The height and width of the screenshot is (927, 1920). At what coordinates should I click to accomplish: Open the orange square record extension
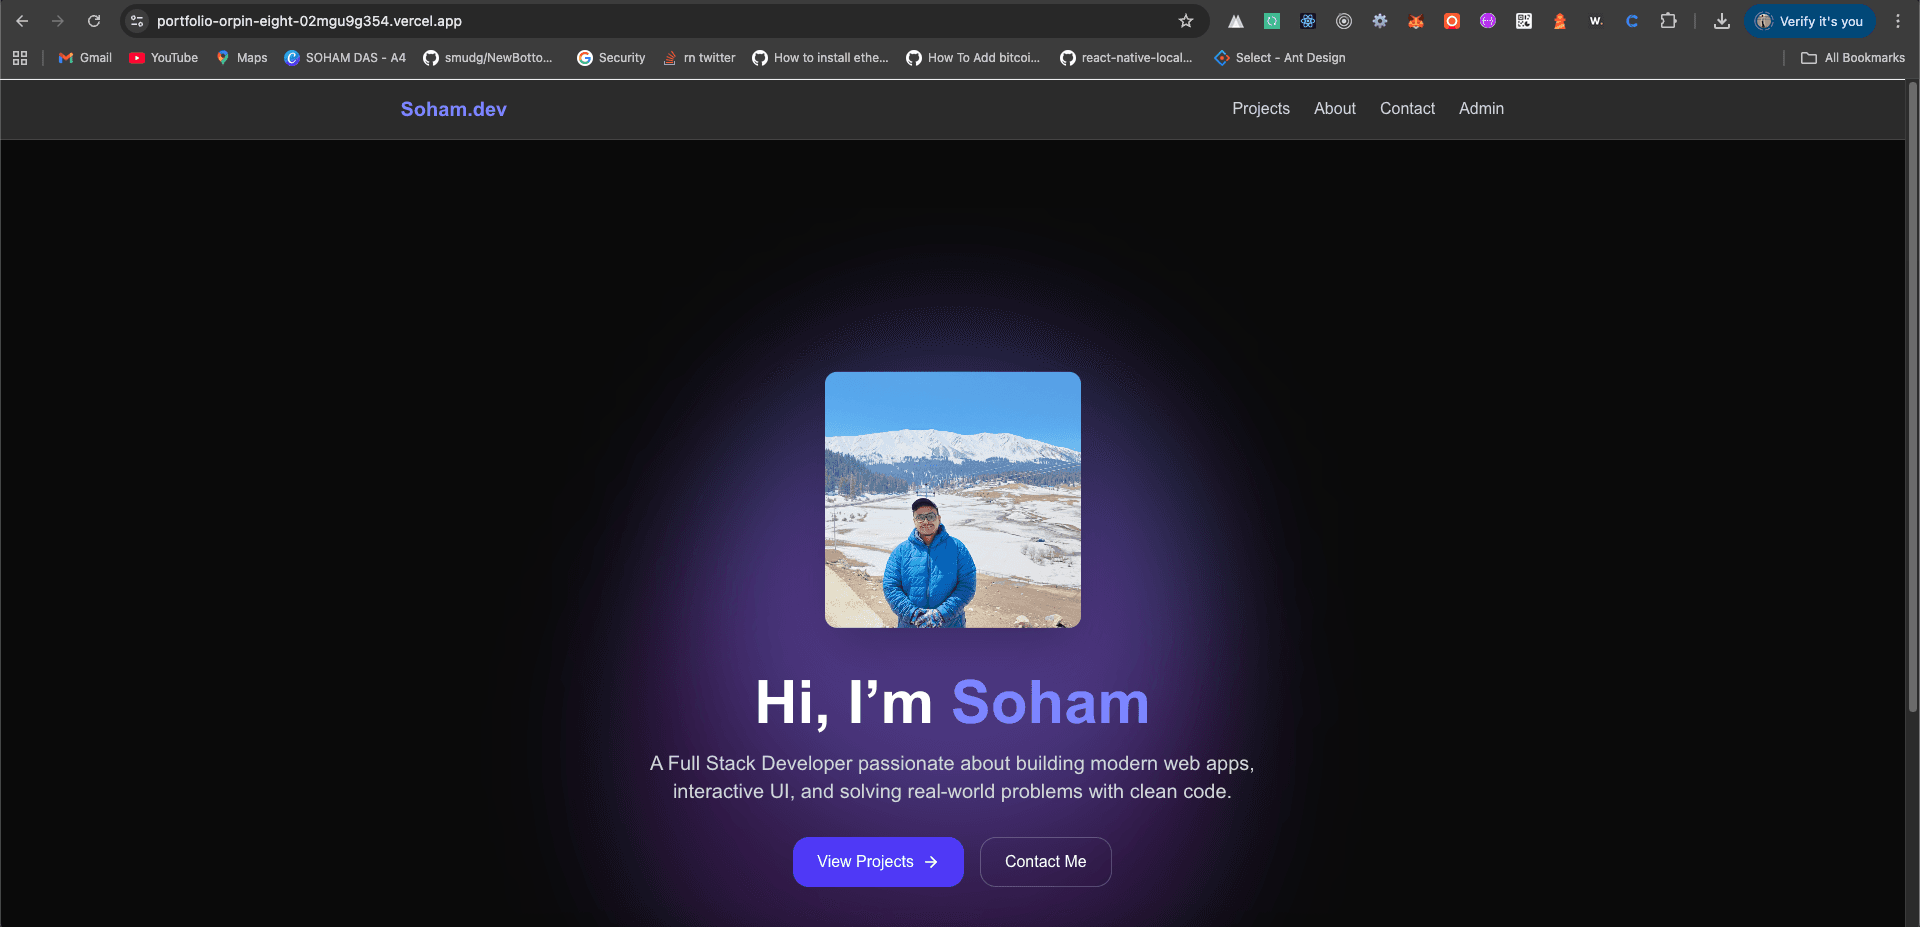[1452, 21]
